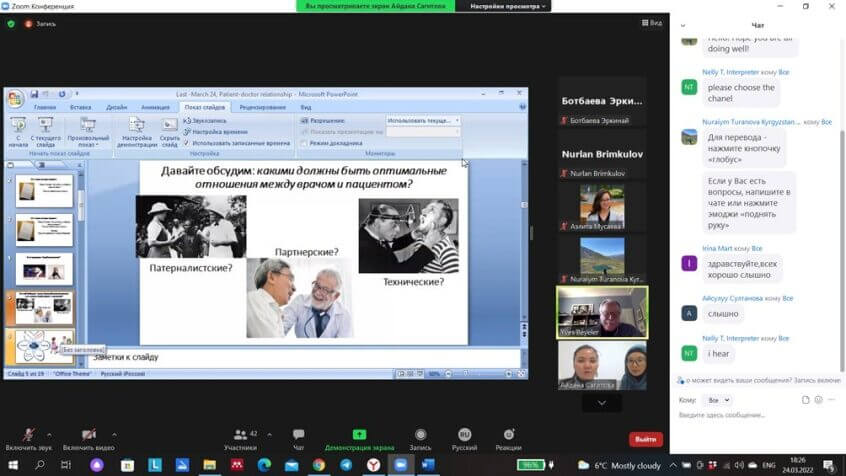The image size is (846, 476).
Task: Open the chat recipient Все dropdown
Action: point(717,399)
